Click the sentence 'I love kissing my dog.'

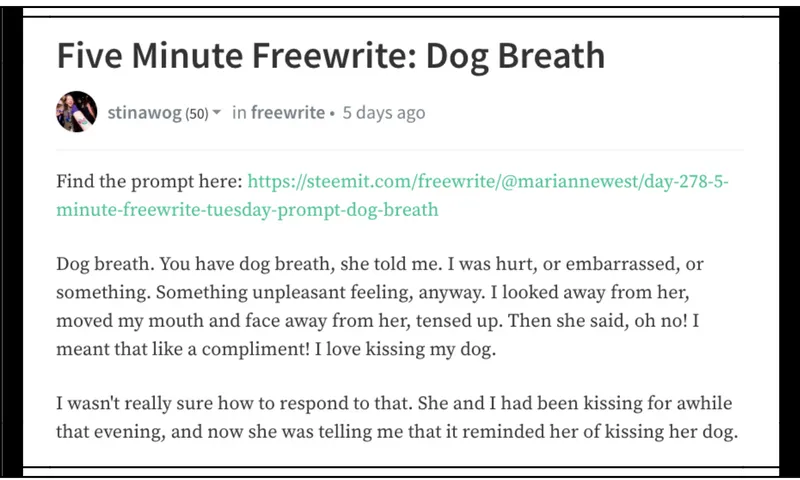coord(405,349)
